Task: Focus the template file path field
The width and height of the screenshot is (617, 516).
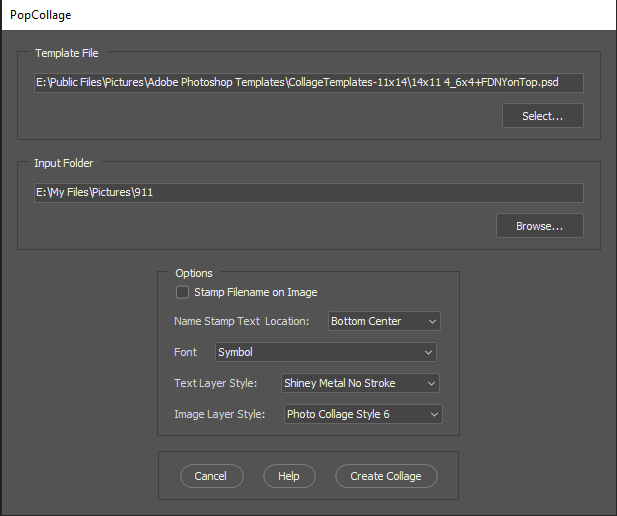Action: (x=308, y=83)
